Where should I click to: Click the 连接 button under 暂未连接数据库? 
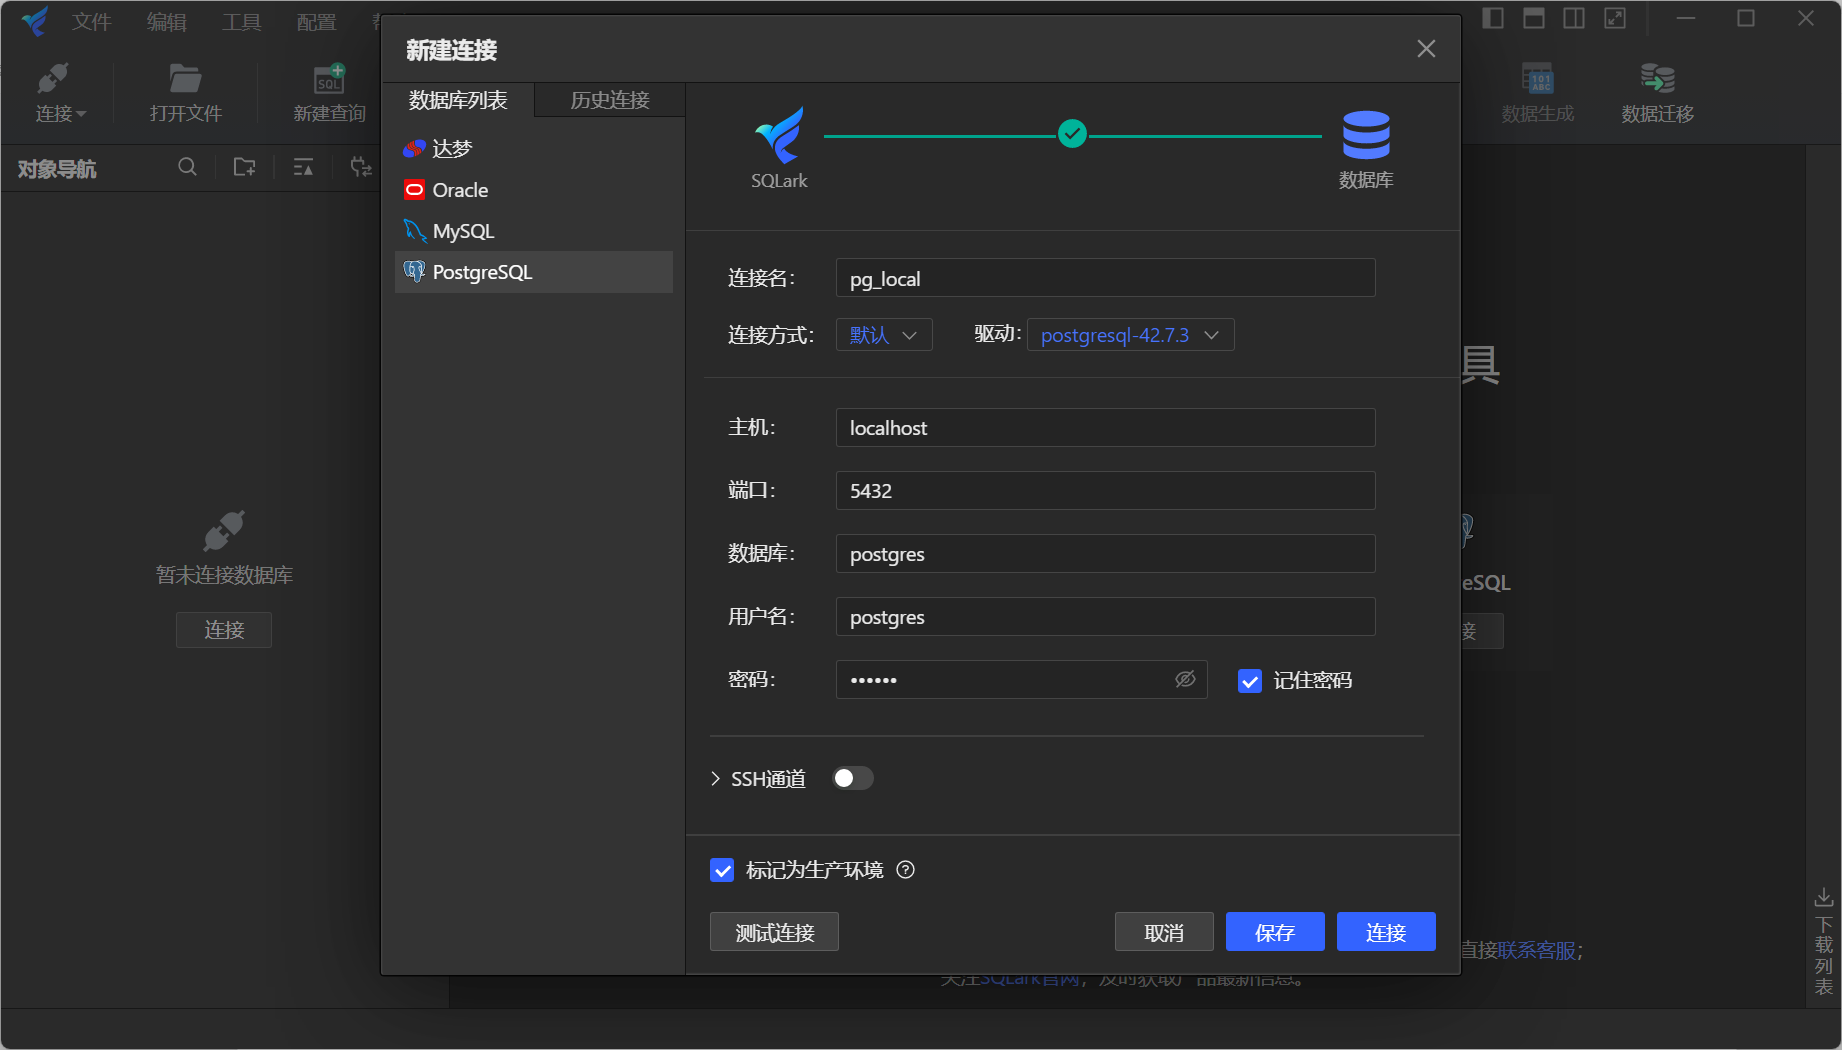click(224, 630)
